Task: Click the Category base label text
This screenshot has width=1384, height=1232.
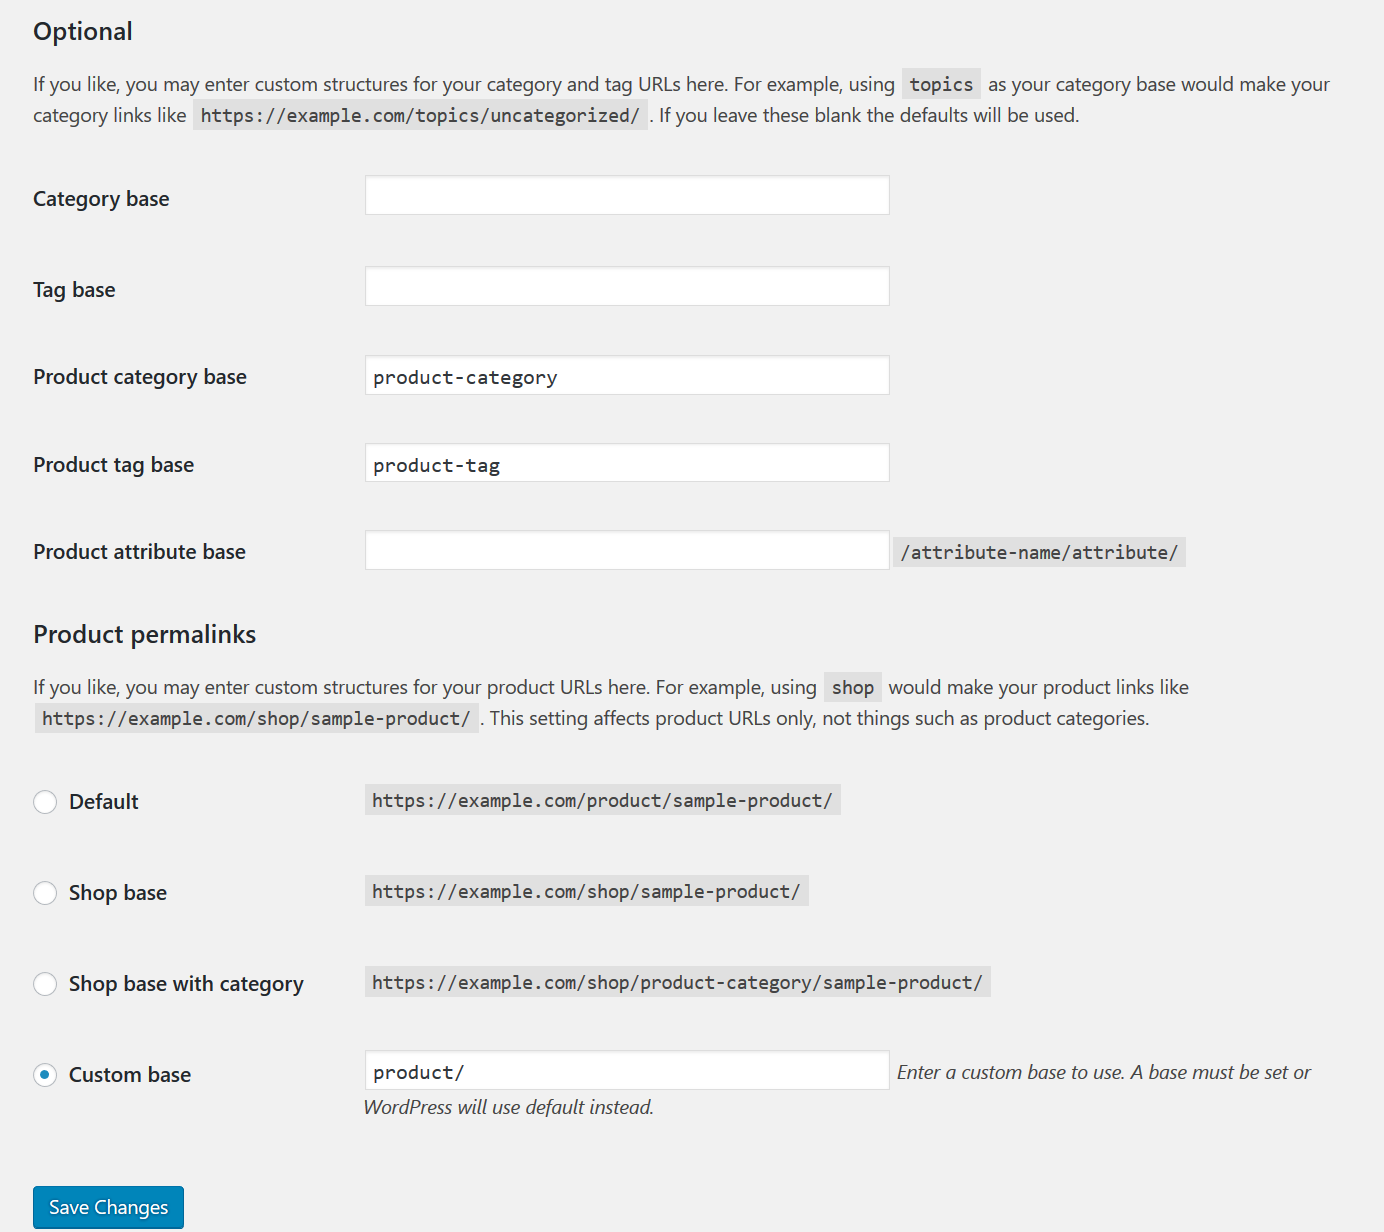Action: pos(101,199)
